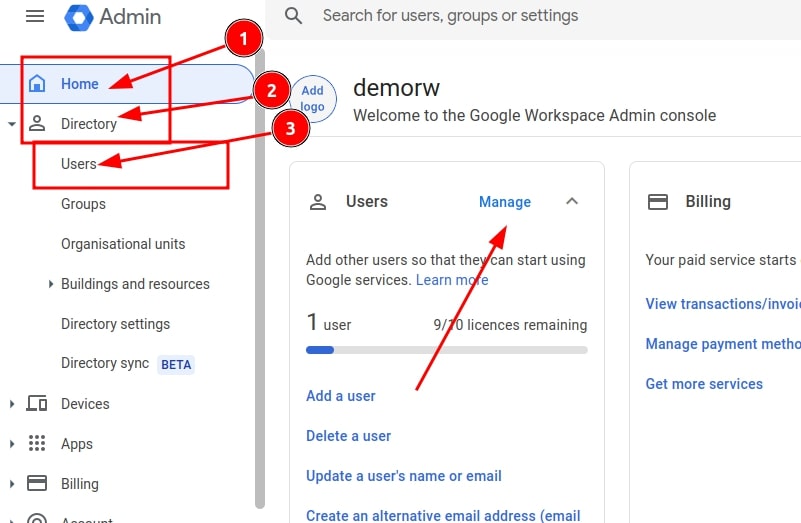The height and width of the screenshot is (523, 801).
Task: Select Apps in the sidebar
Action: point(77,443)
